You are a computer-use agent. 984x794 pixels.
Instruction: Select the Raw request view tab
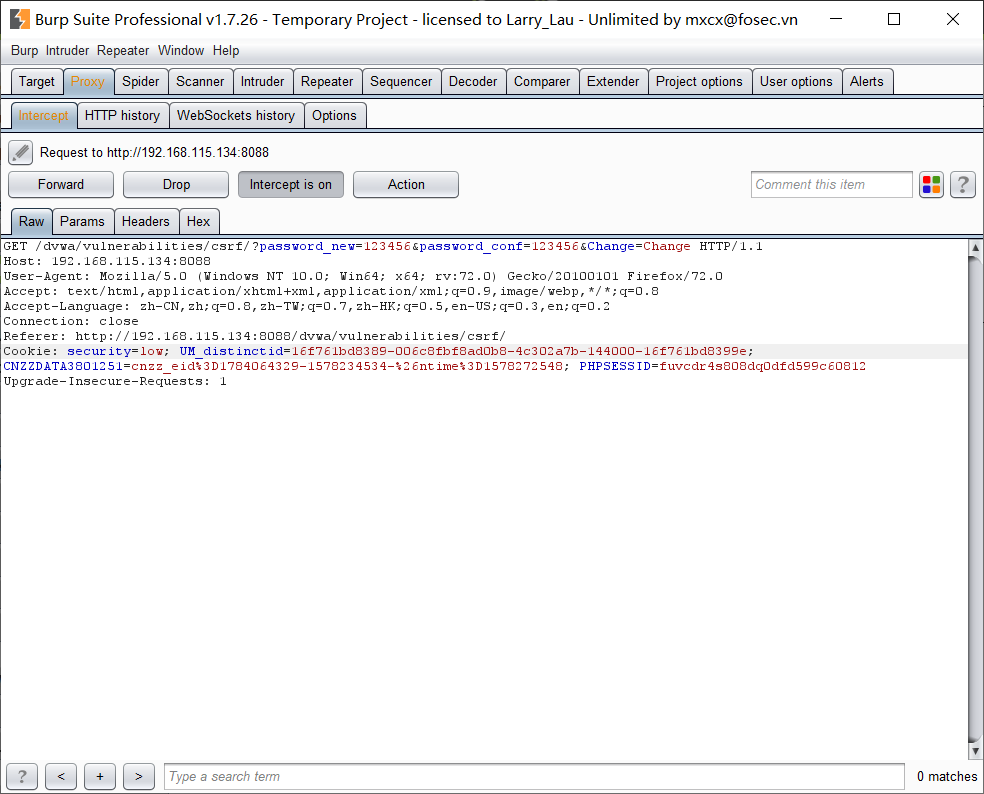click(31, 222)
